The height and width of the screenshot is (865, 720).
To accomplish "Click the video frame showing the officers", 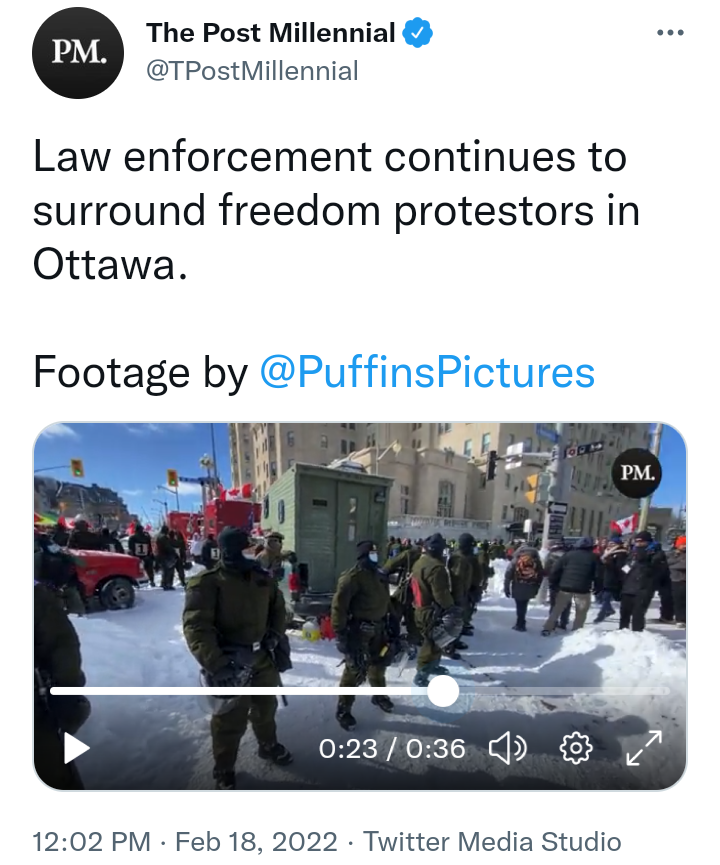I will click(x=360, y=552).
